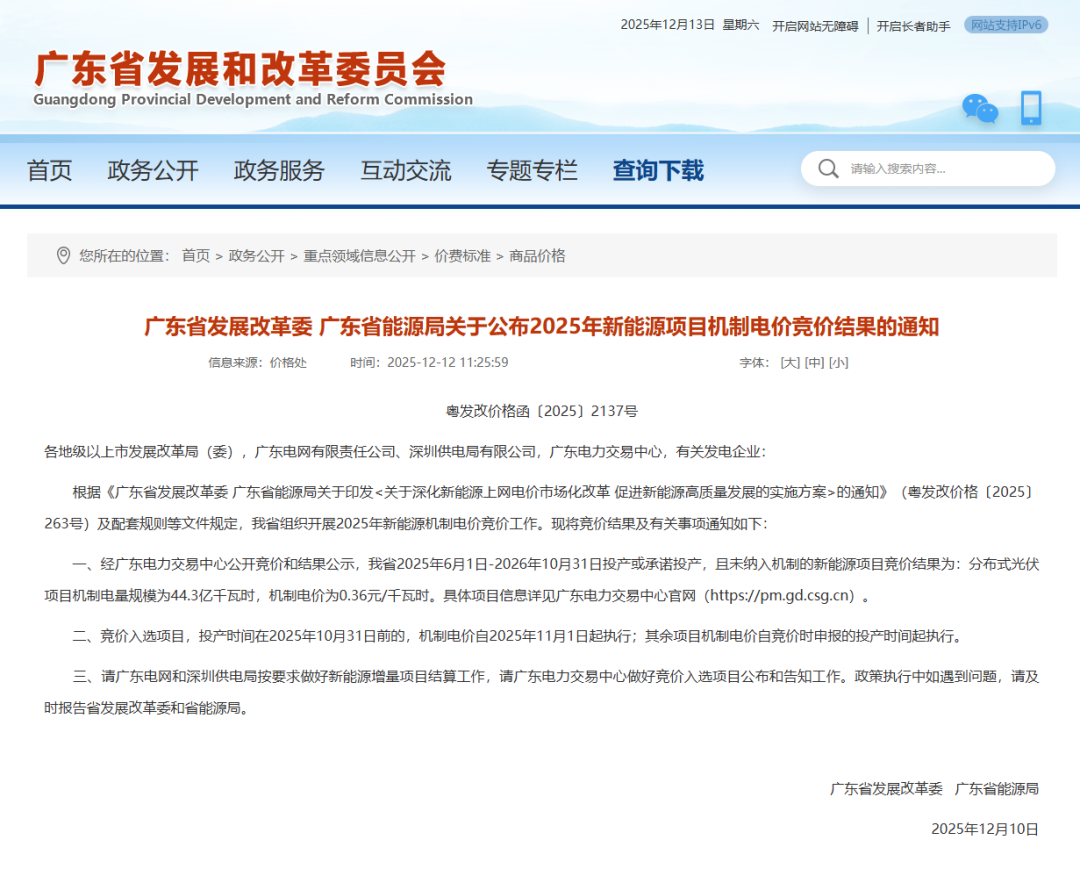
Task: Set font size to large [大]
Action: [x=790, y=363]
